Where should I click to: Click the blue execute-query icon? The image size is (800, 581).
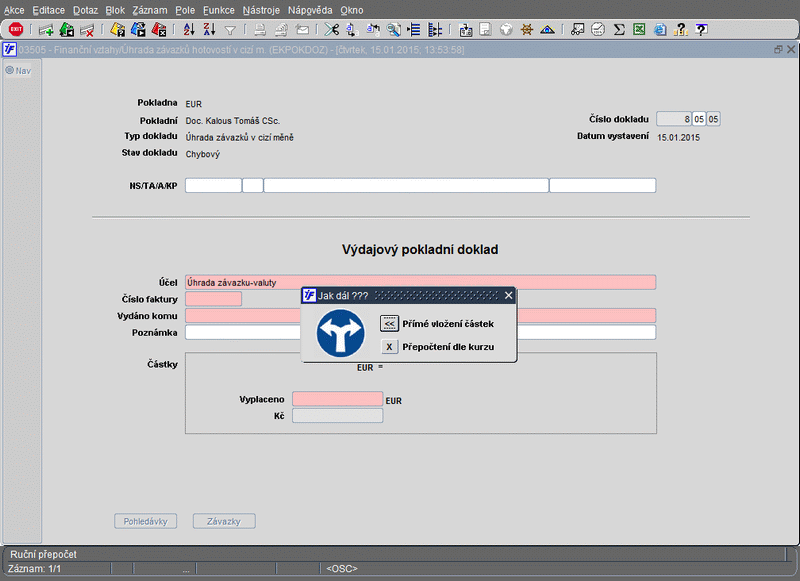(x=138, y=30)
